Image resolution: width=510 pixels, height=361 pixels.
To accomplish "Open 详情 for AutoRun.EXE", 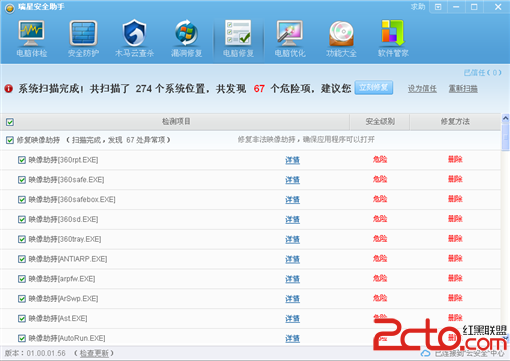I will point(292,339).
